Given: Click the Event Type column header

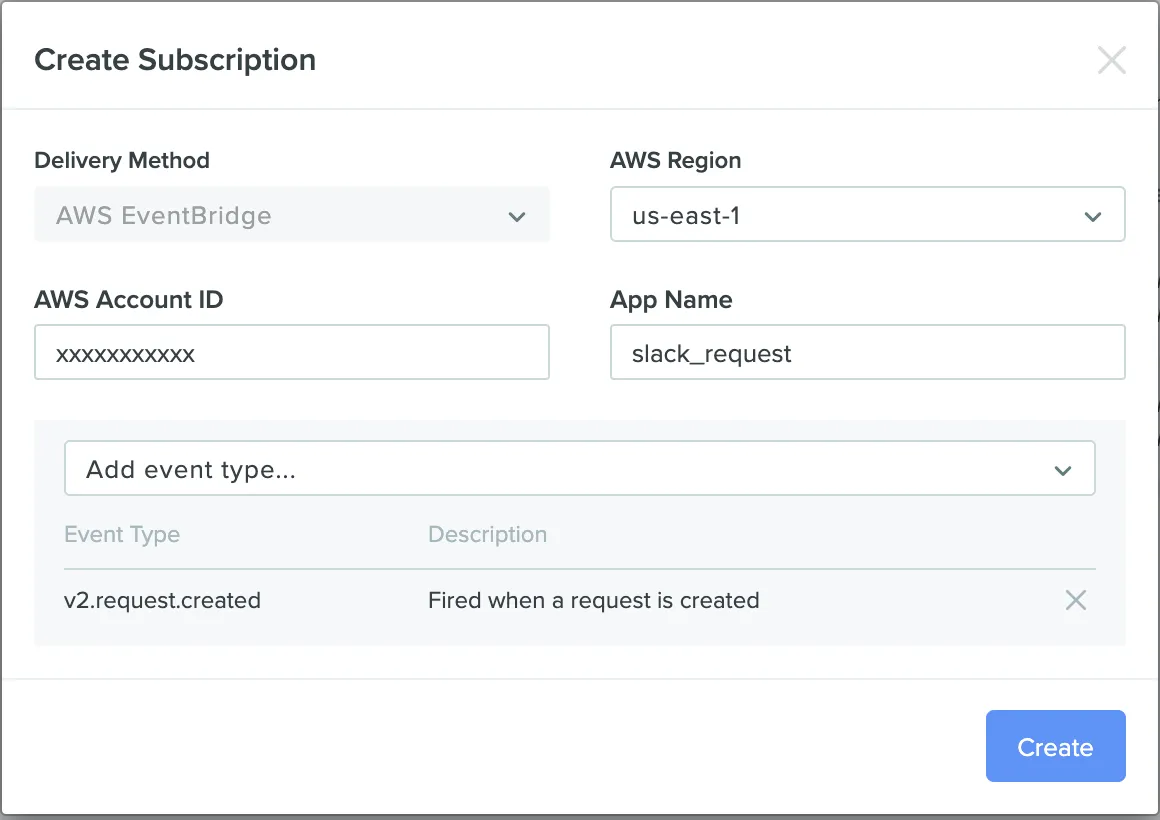Looking at the screenshot, I should coord(122,534).
